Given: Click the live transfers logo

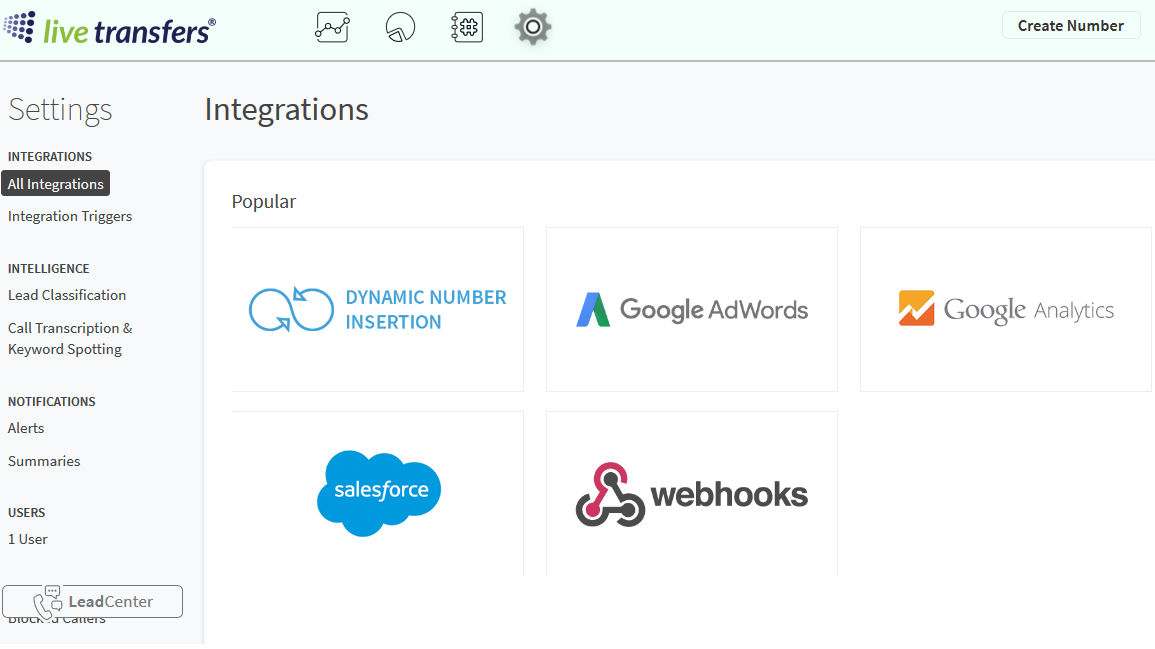Looking at the screenshot, I should 110,29.
